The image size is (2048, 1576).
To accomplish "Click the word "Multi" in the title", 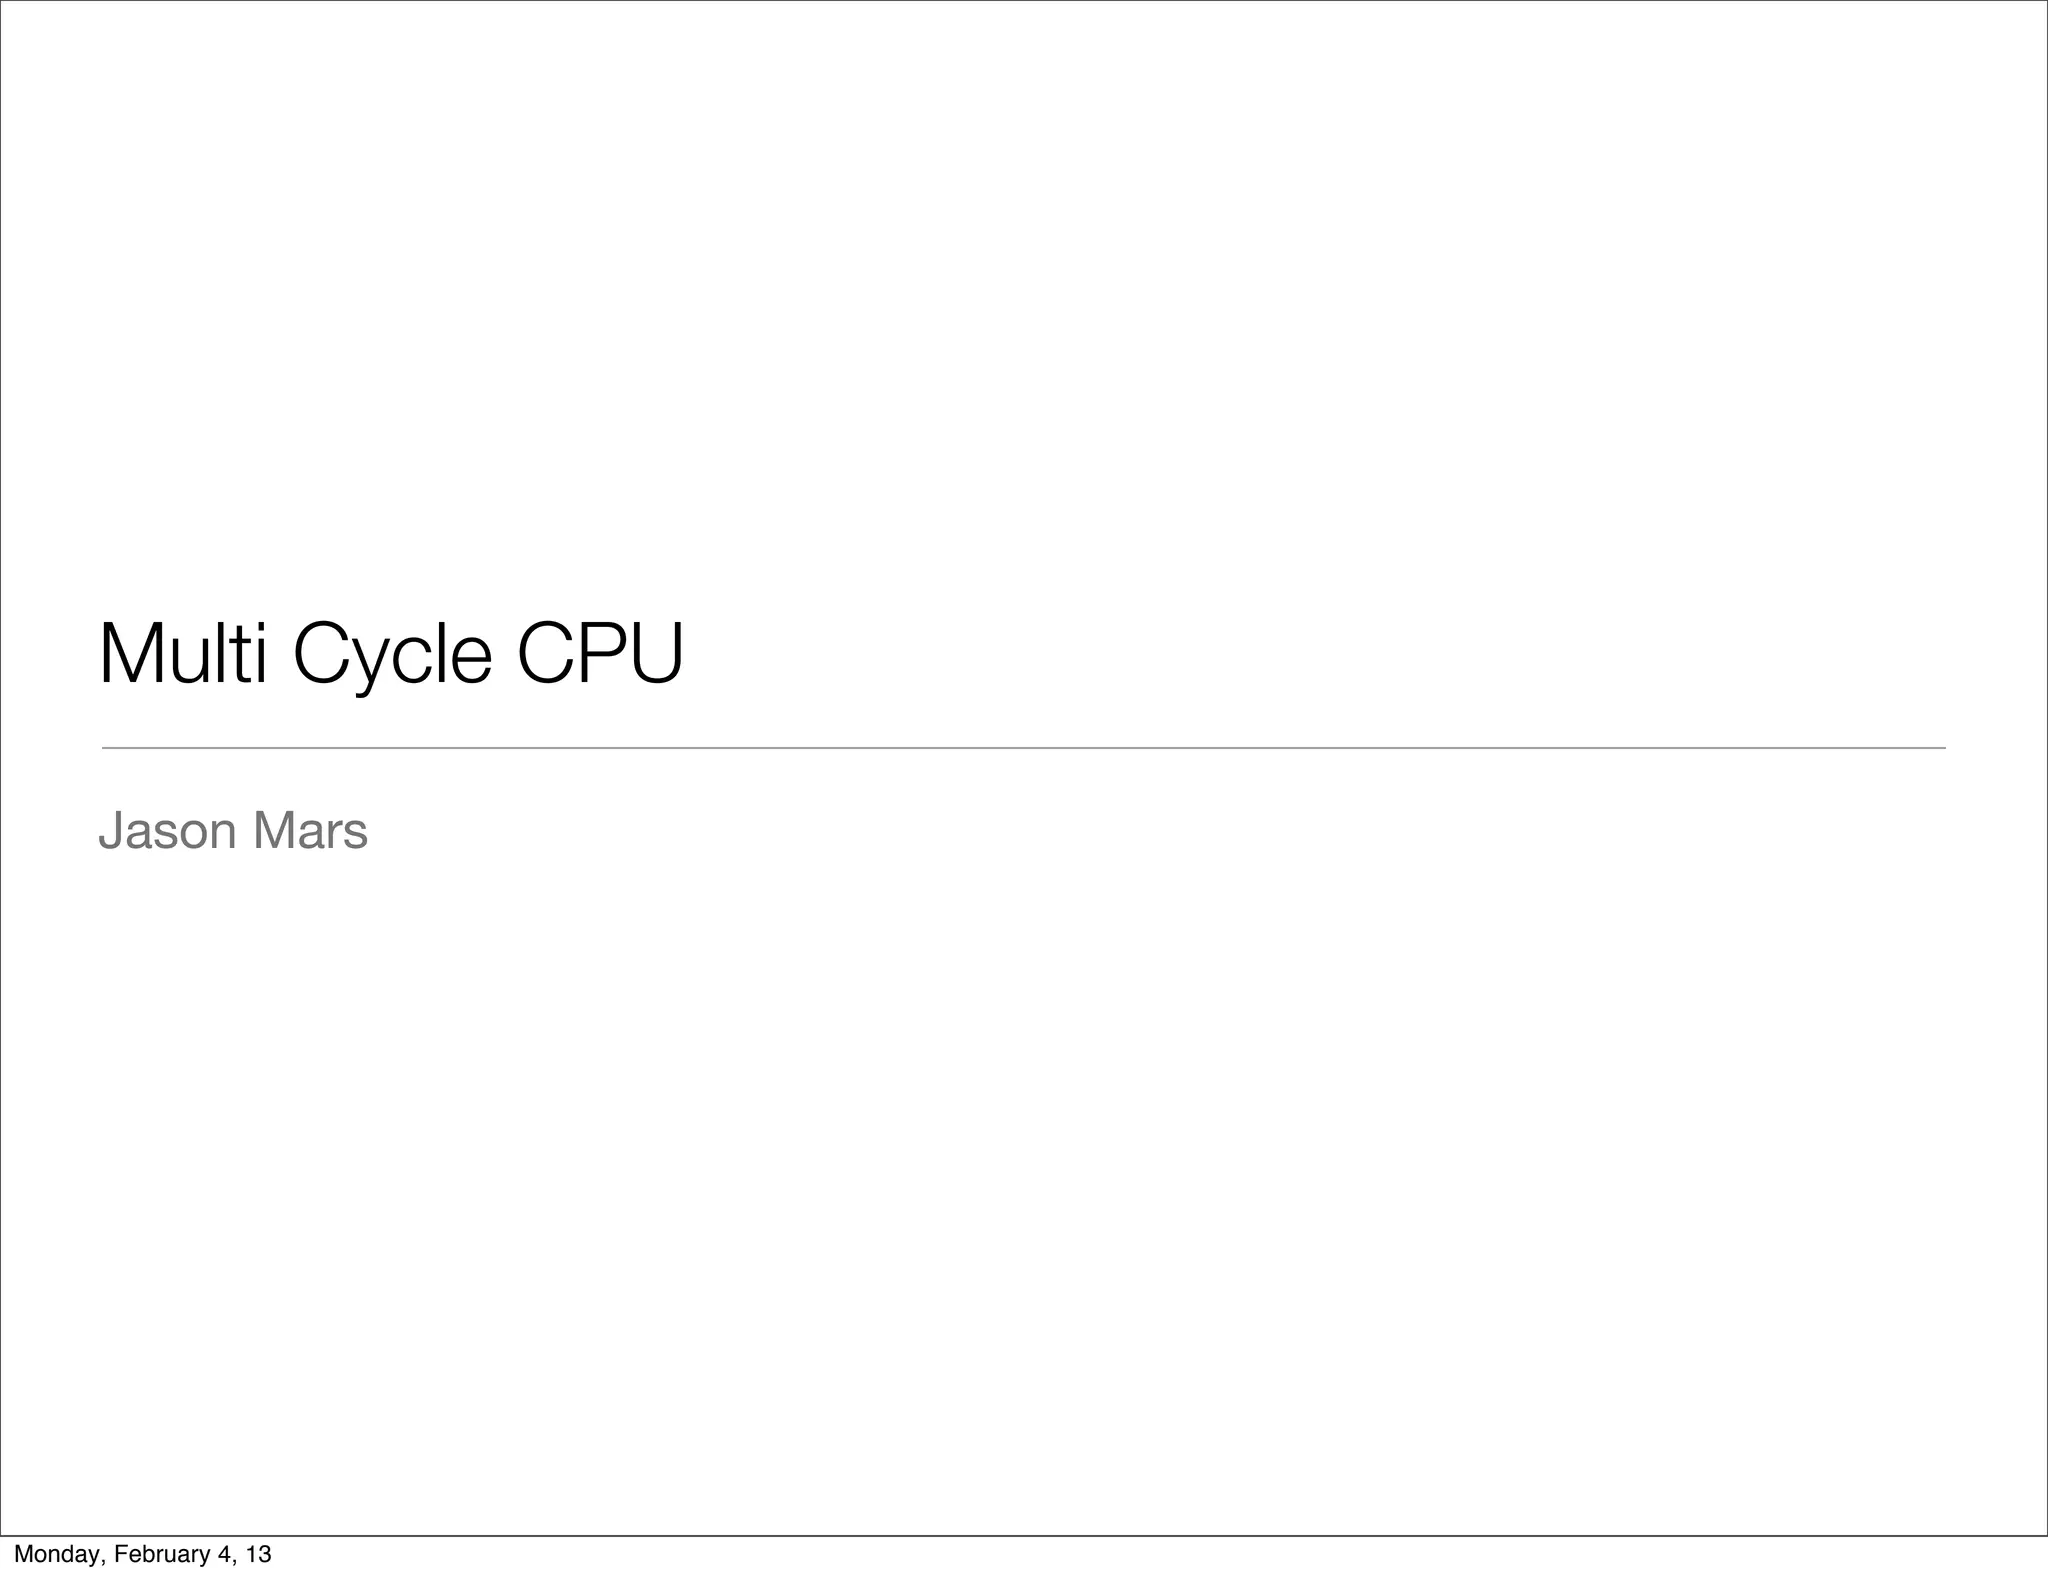I will coord(183,655).
